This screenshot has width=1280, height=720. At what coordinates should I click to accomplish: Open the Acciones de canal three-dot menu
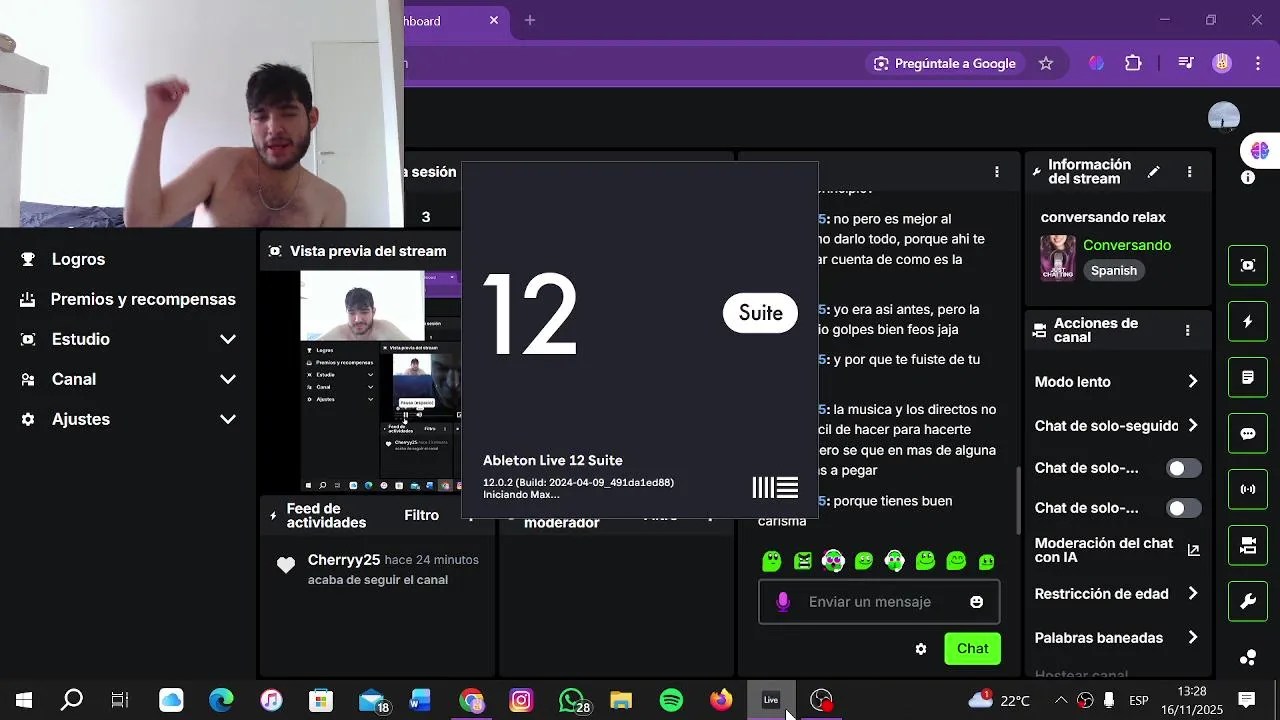pyautogui.click(x=1187, y=330)
